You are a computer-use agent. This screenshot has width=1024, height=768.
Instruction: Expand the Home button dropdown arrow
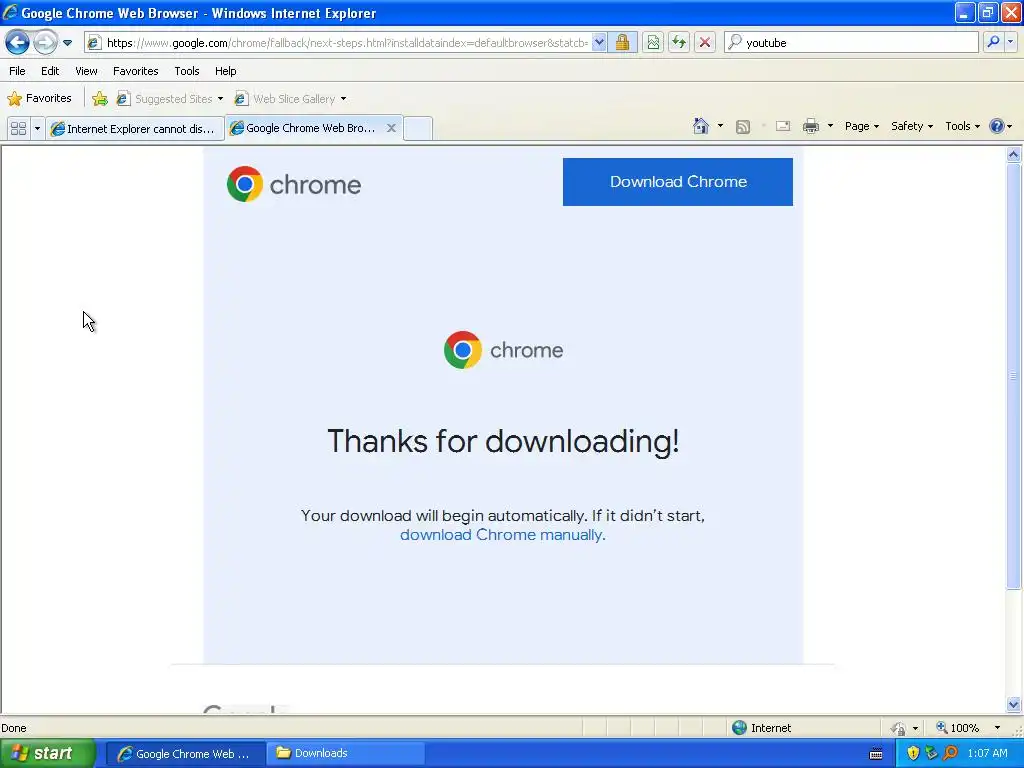tap(720, 126)
